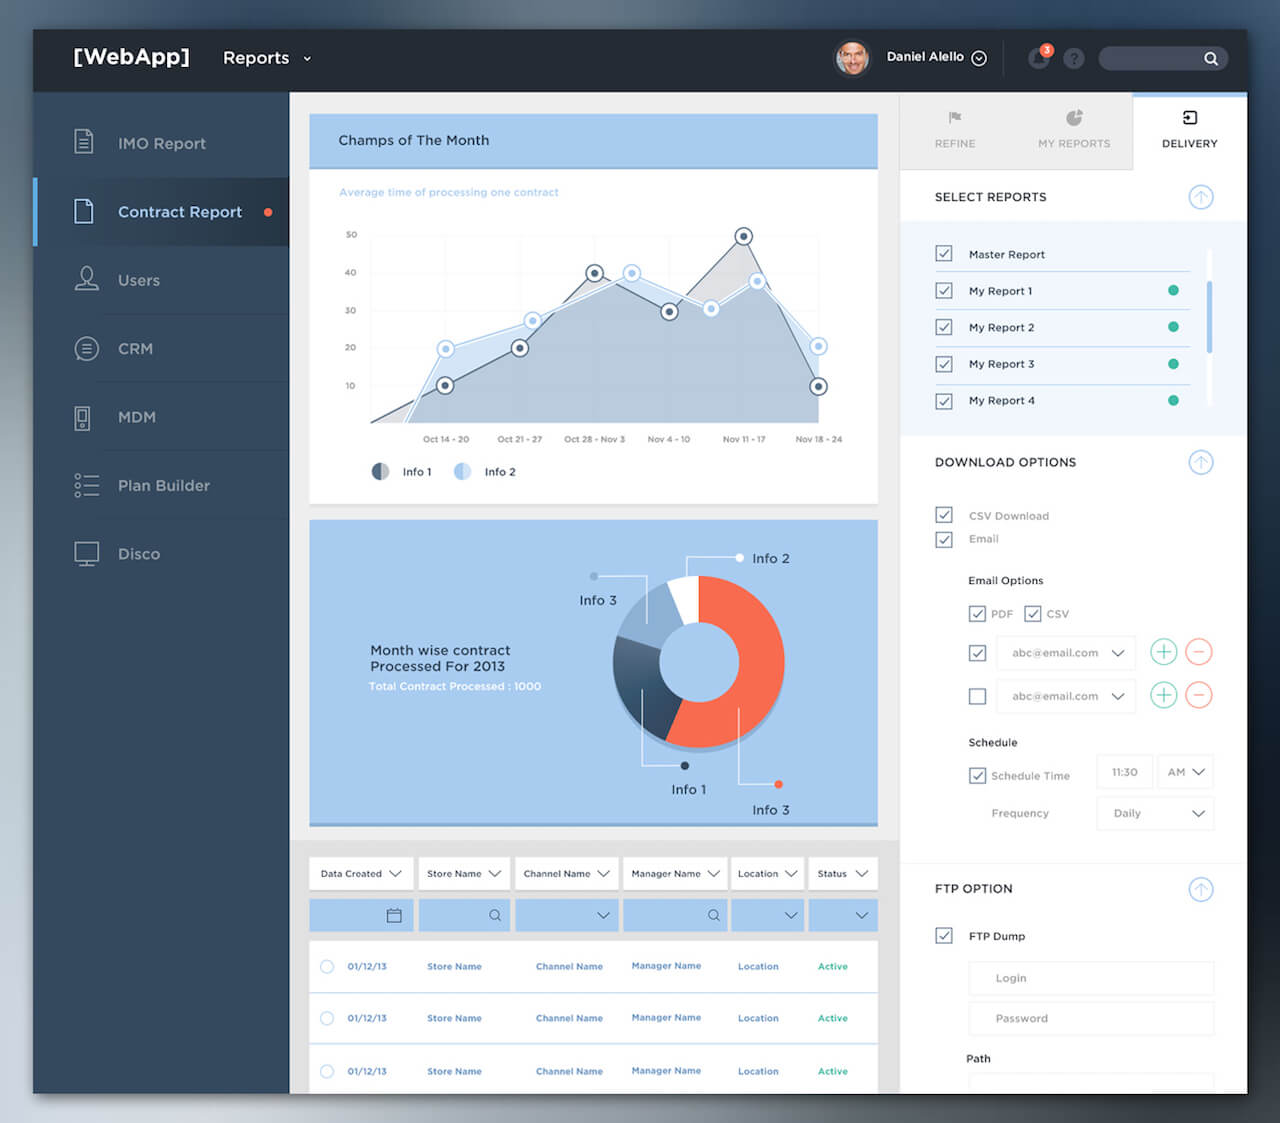Viewport: 1280px width, 1123px height.
Task: Click the add email plus button
Action: (x=1163, y=652)
